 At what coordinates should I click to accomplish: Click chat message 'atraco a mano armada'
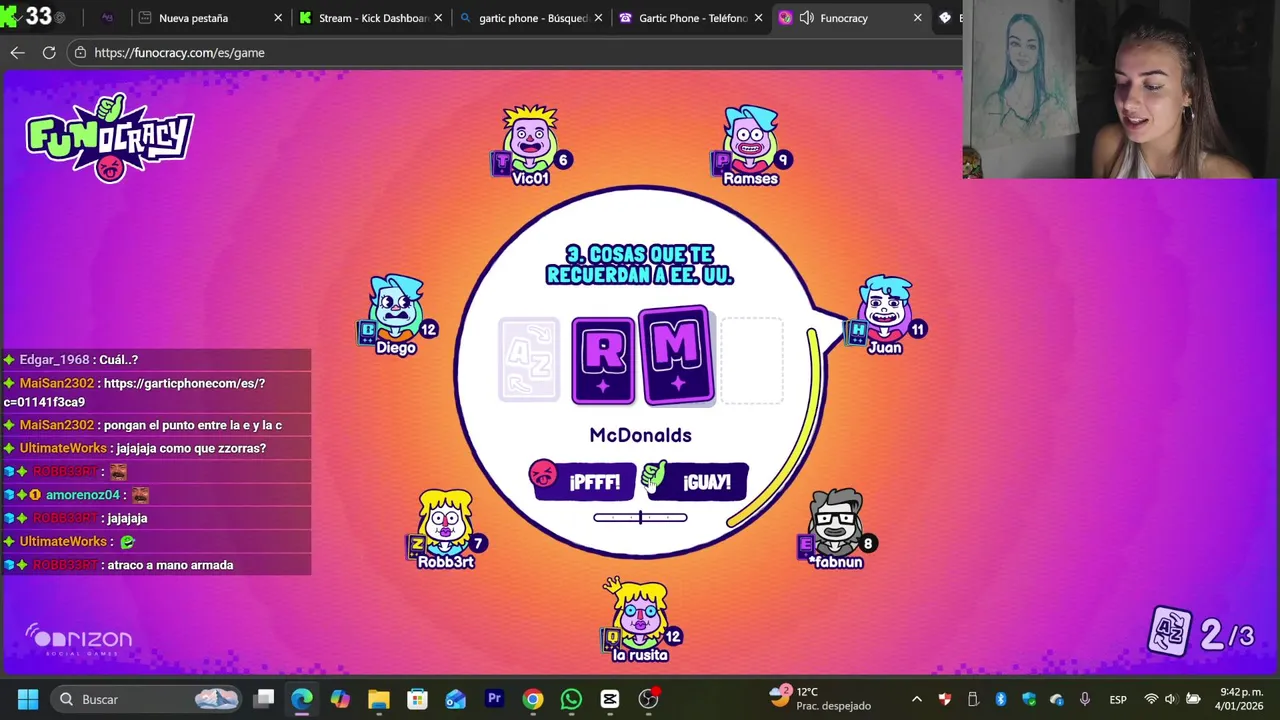169,565
